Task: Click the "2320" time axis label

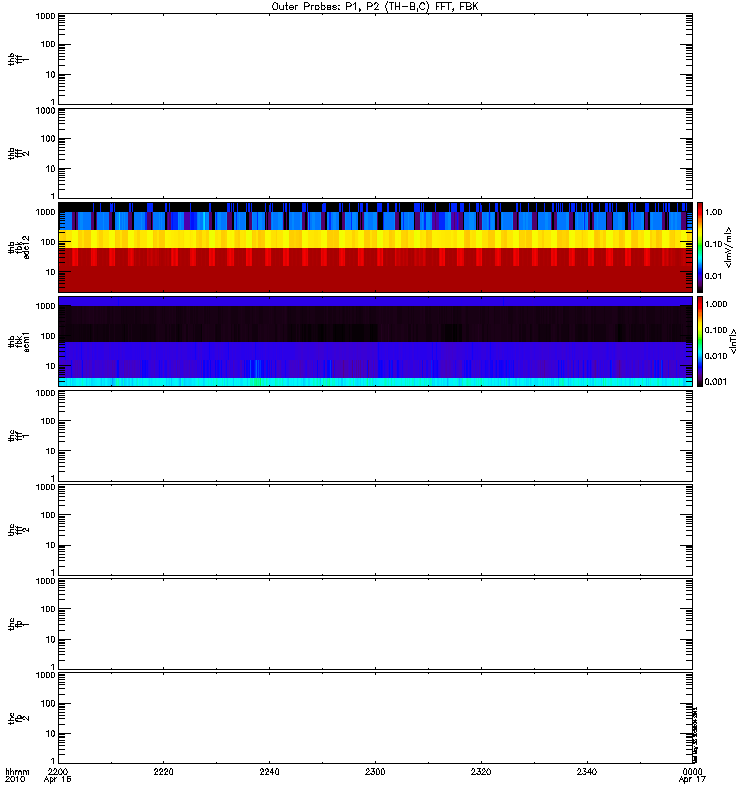Action: [x=481, y=771]
